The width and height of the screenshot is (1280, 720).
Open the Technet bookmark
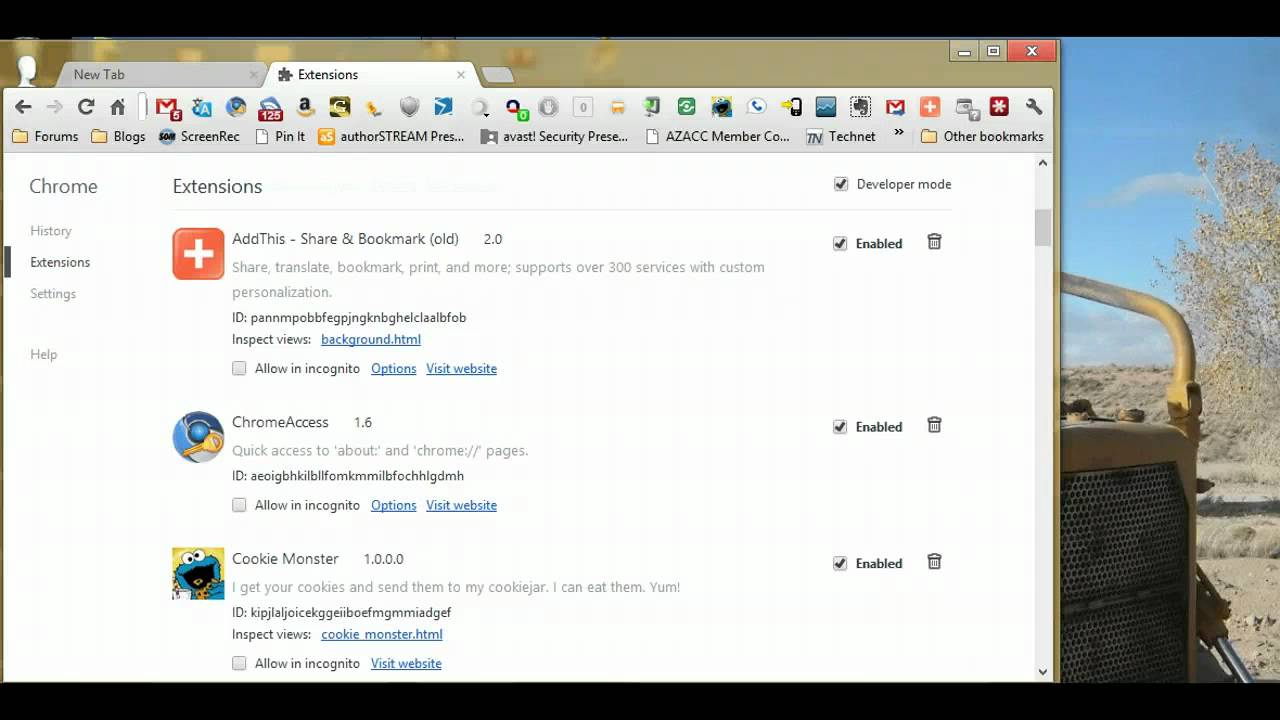point(841,136)
